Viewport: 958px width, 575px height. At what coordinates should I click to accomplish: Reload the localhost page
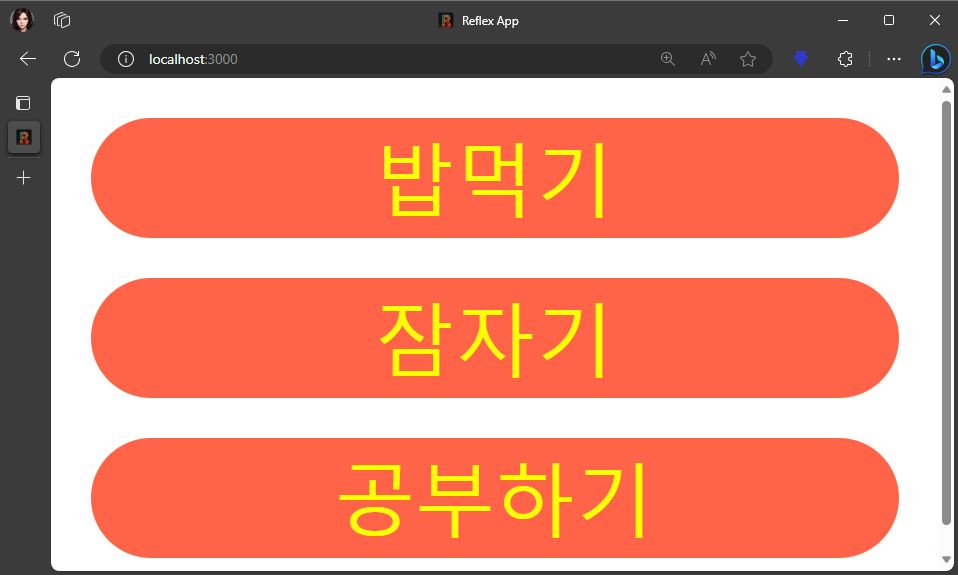[x=72, y=59]
